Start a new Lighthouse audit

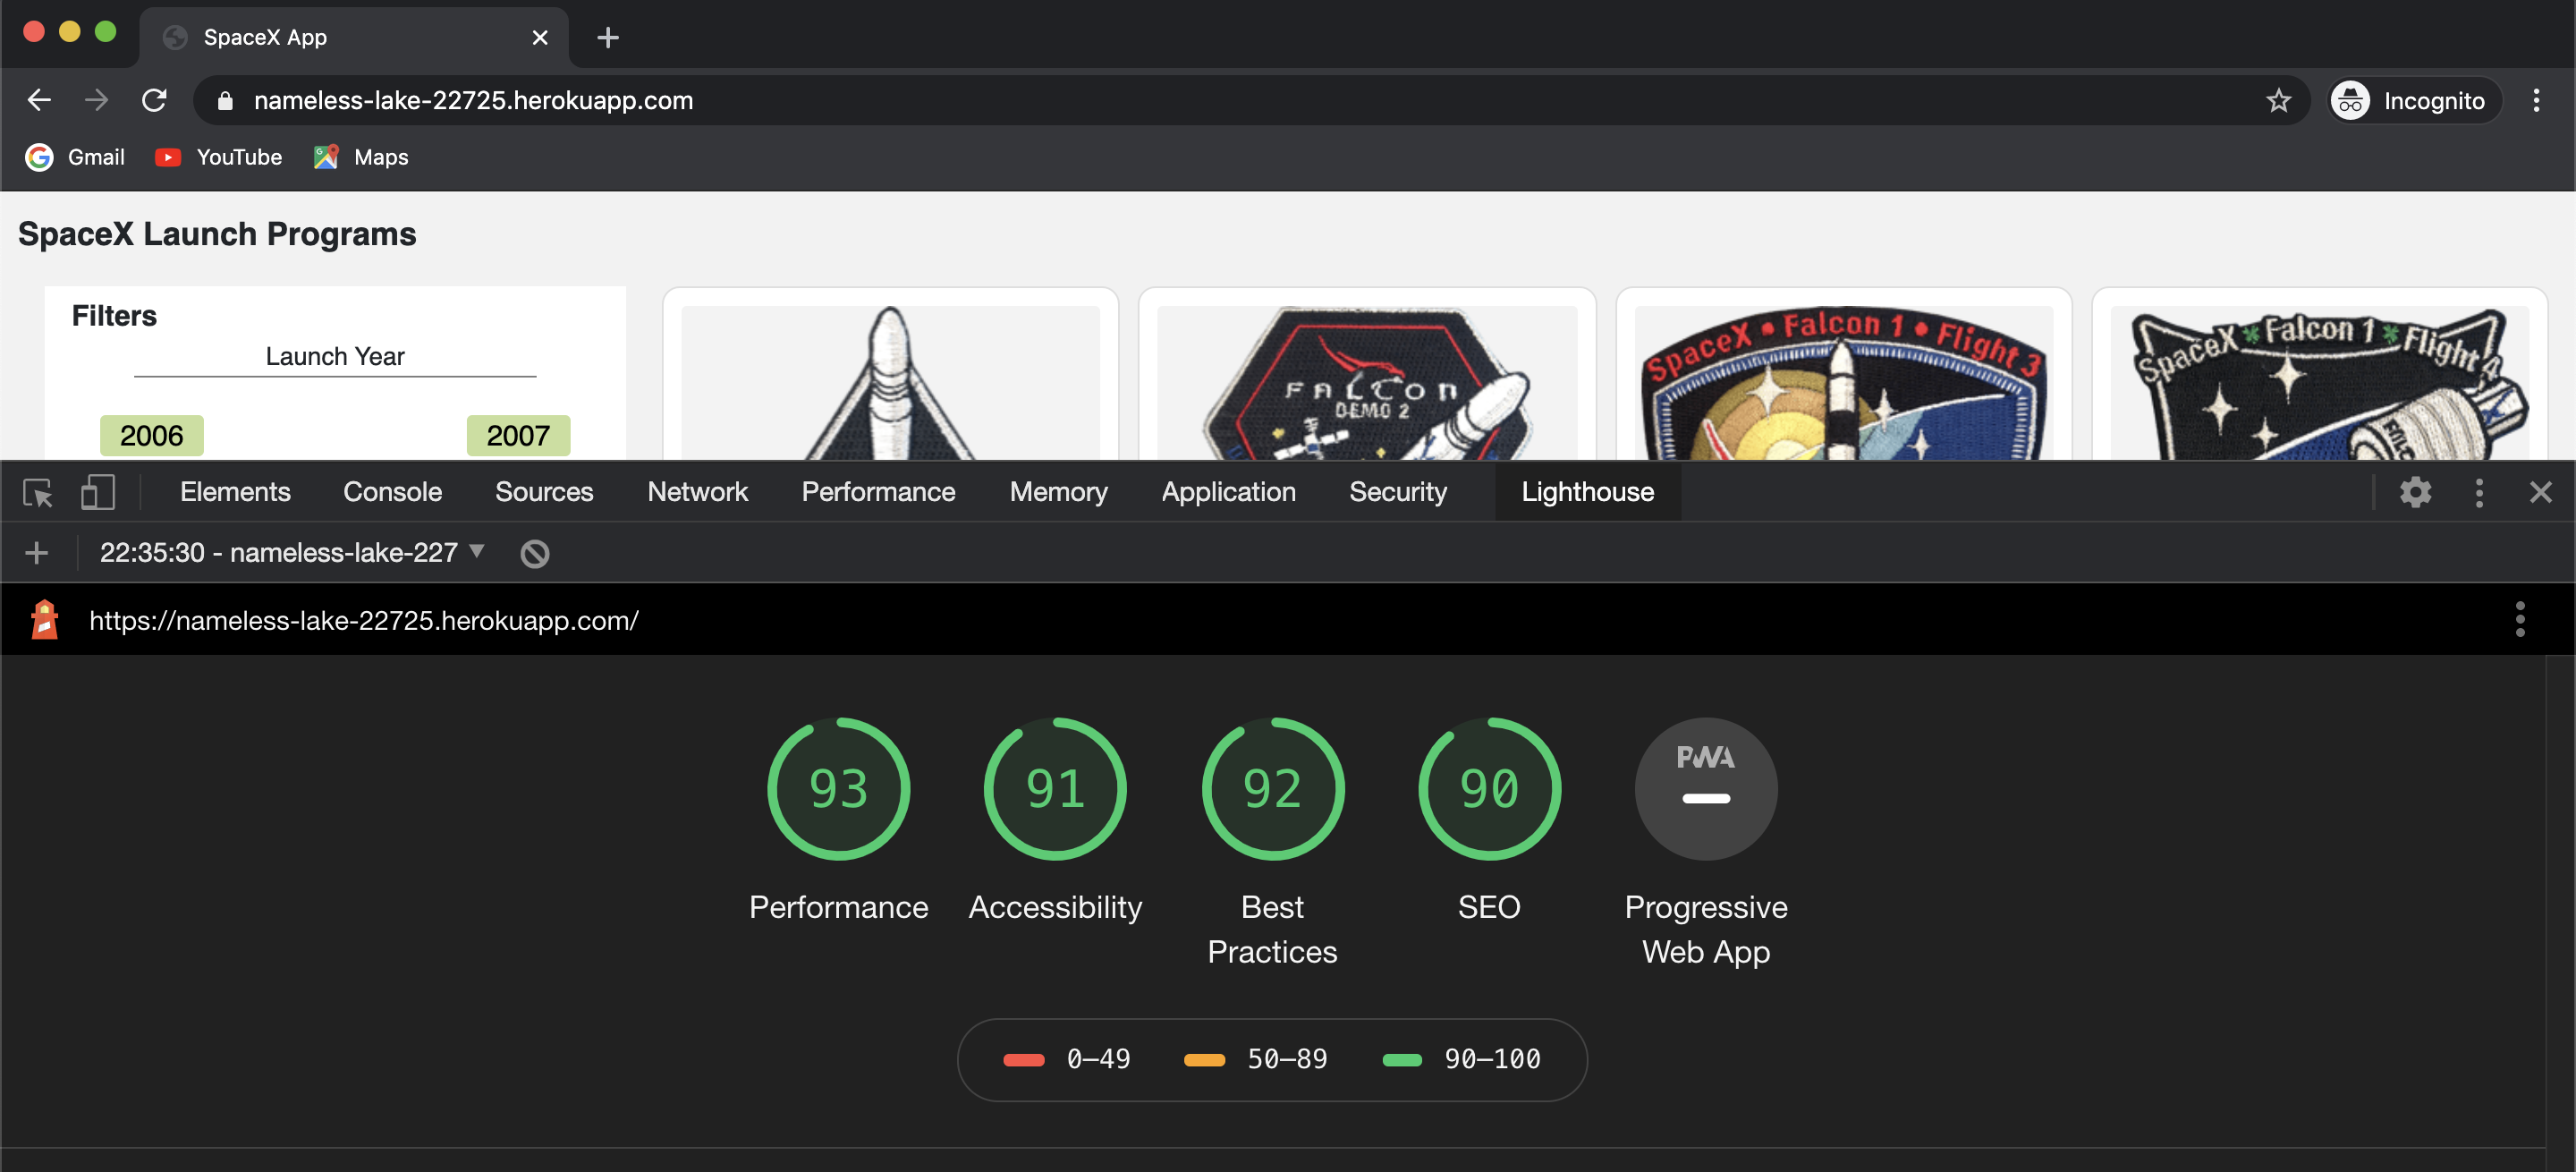point(37,552)
